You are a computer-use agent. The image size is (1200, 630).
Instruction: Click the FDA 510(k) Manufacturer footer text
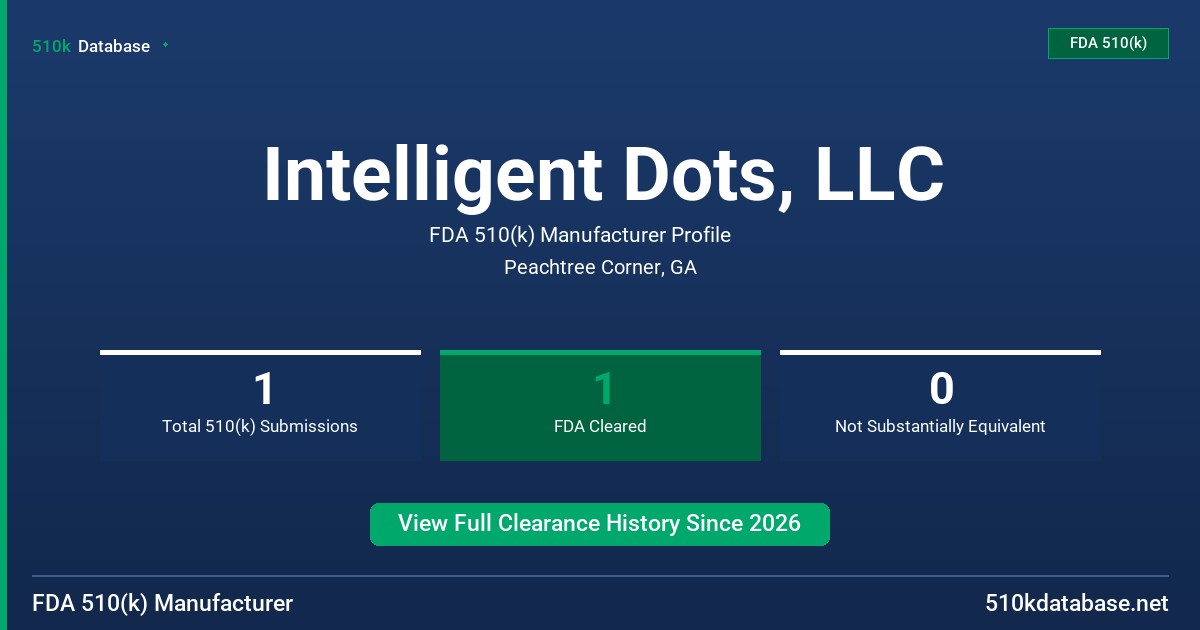(x=163, y=604)
